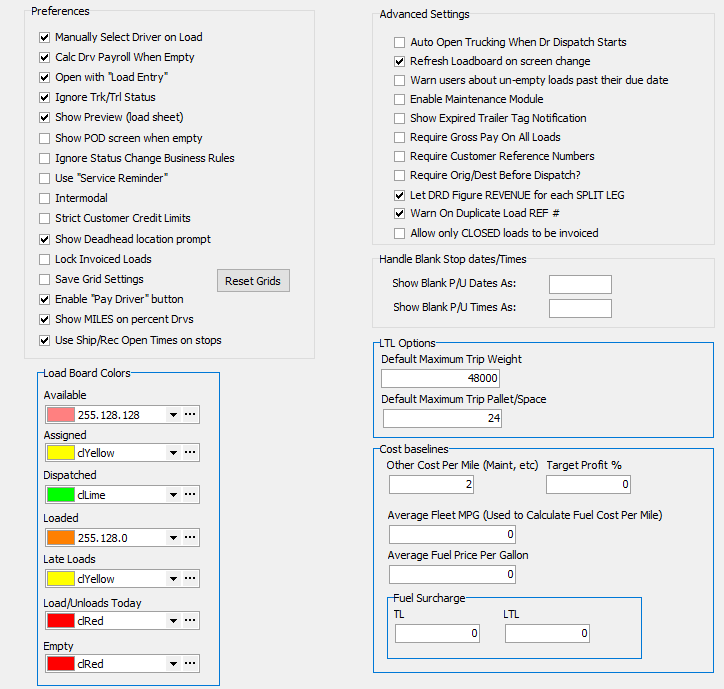Select the Average Fuel Price Per Gallon field

pos(452,574)
